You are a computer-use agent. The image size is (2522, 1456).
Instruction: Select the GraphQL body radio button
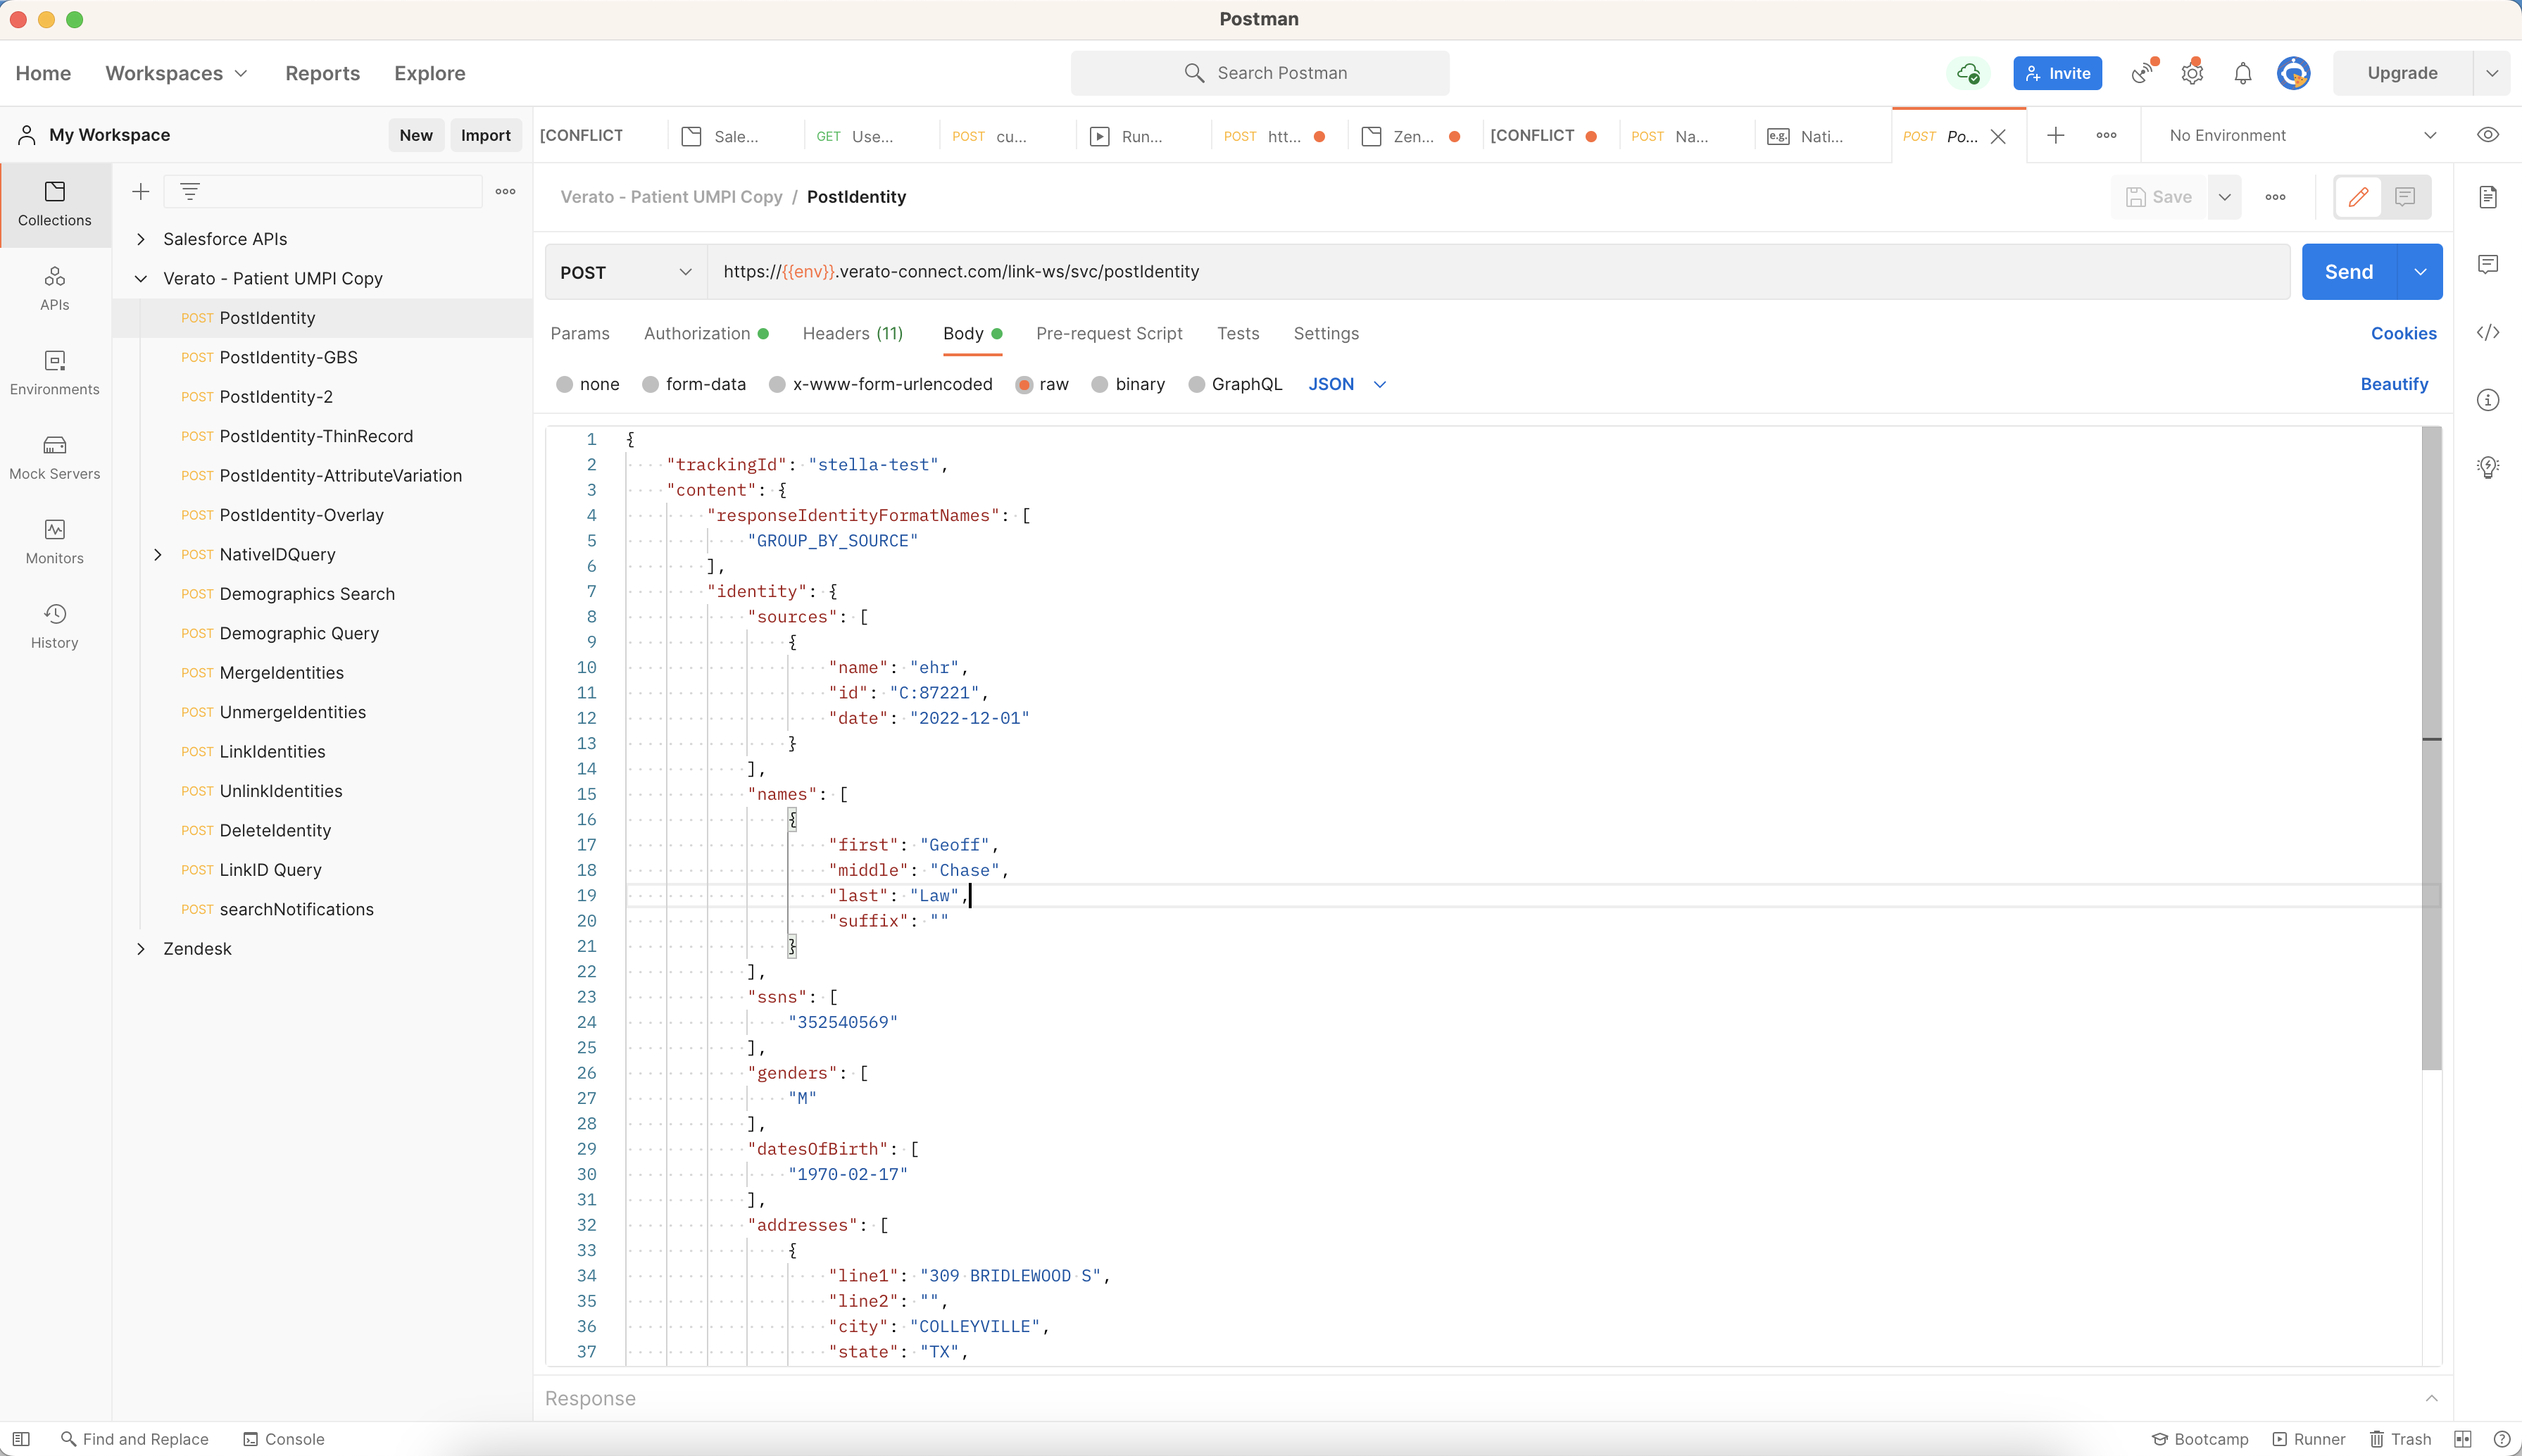1196,384
